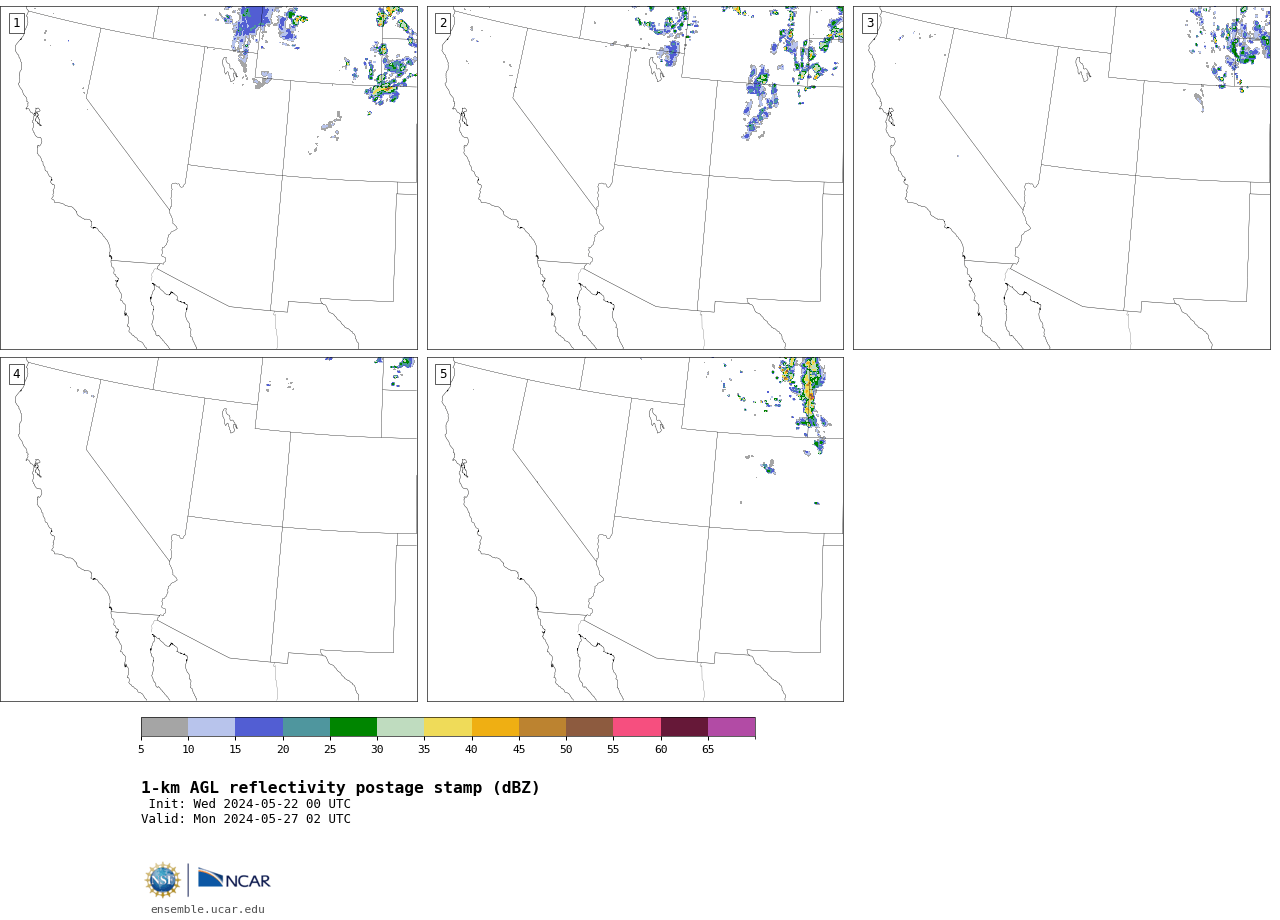
Task: Click the gray 5-10 dBZ color swatch
Action: [164, 727]
